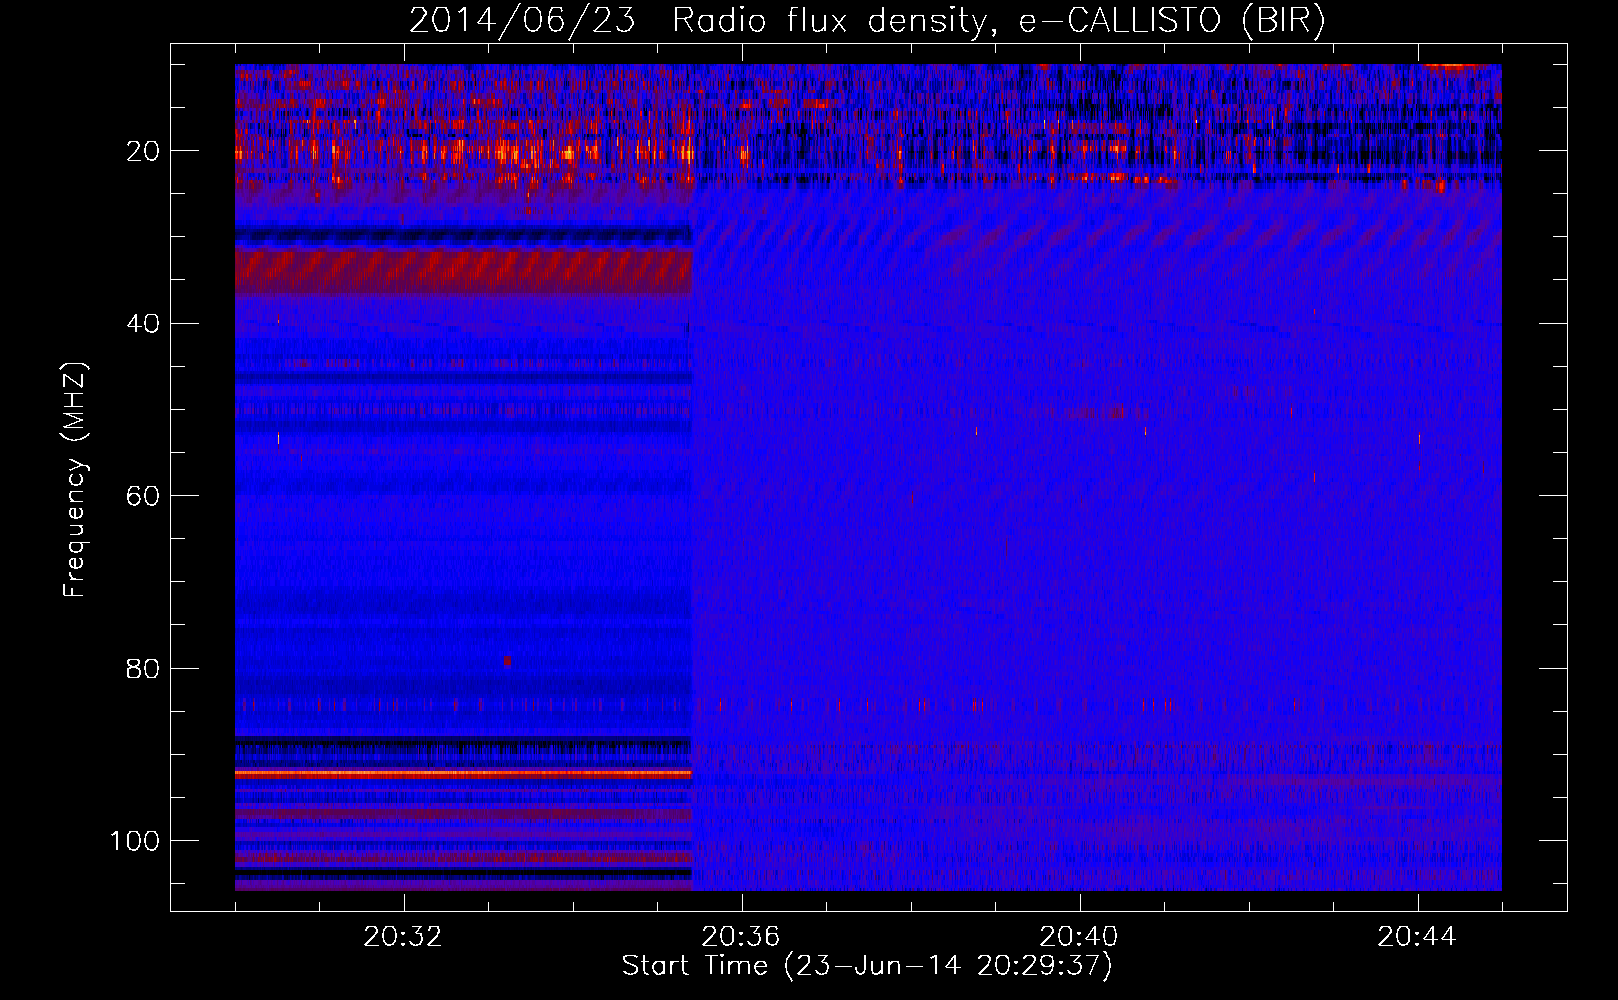Click the 20 frequency tick label
Image resolution: width=1618 pixels, height=1000 pixels.
(144, 151)
